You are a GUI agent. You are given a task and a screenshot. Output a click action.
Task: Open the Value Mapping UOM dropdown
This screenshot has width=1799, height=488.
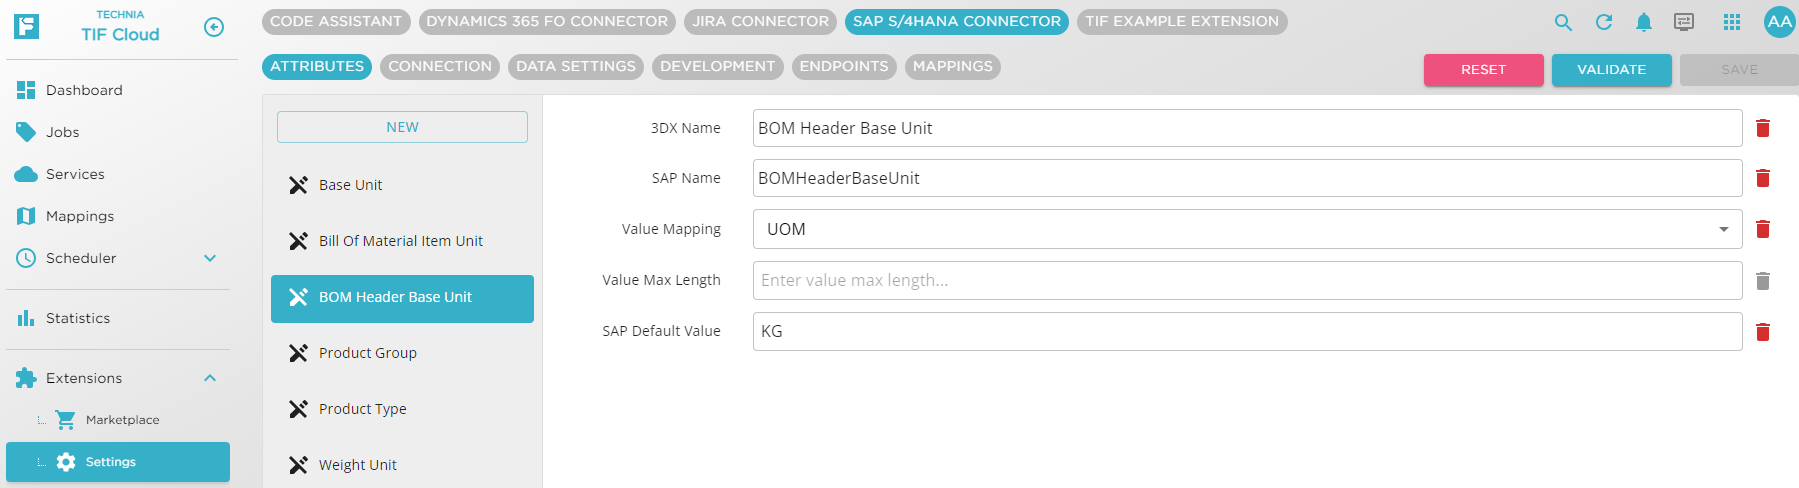1723,229
